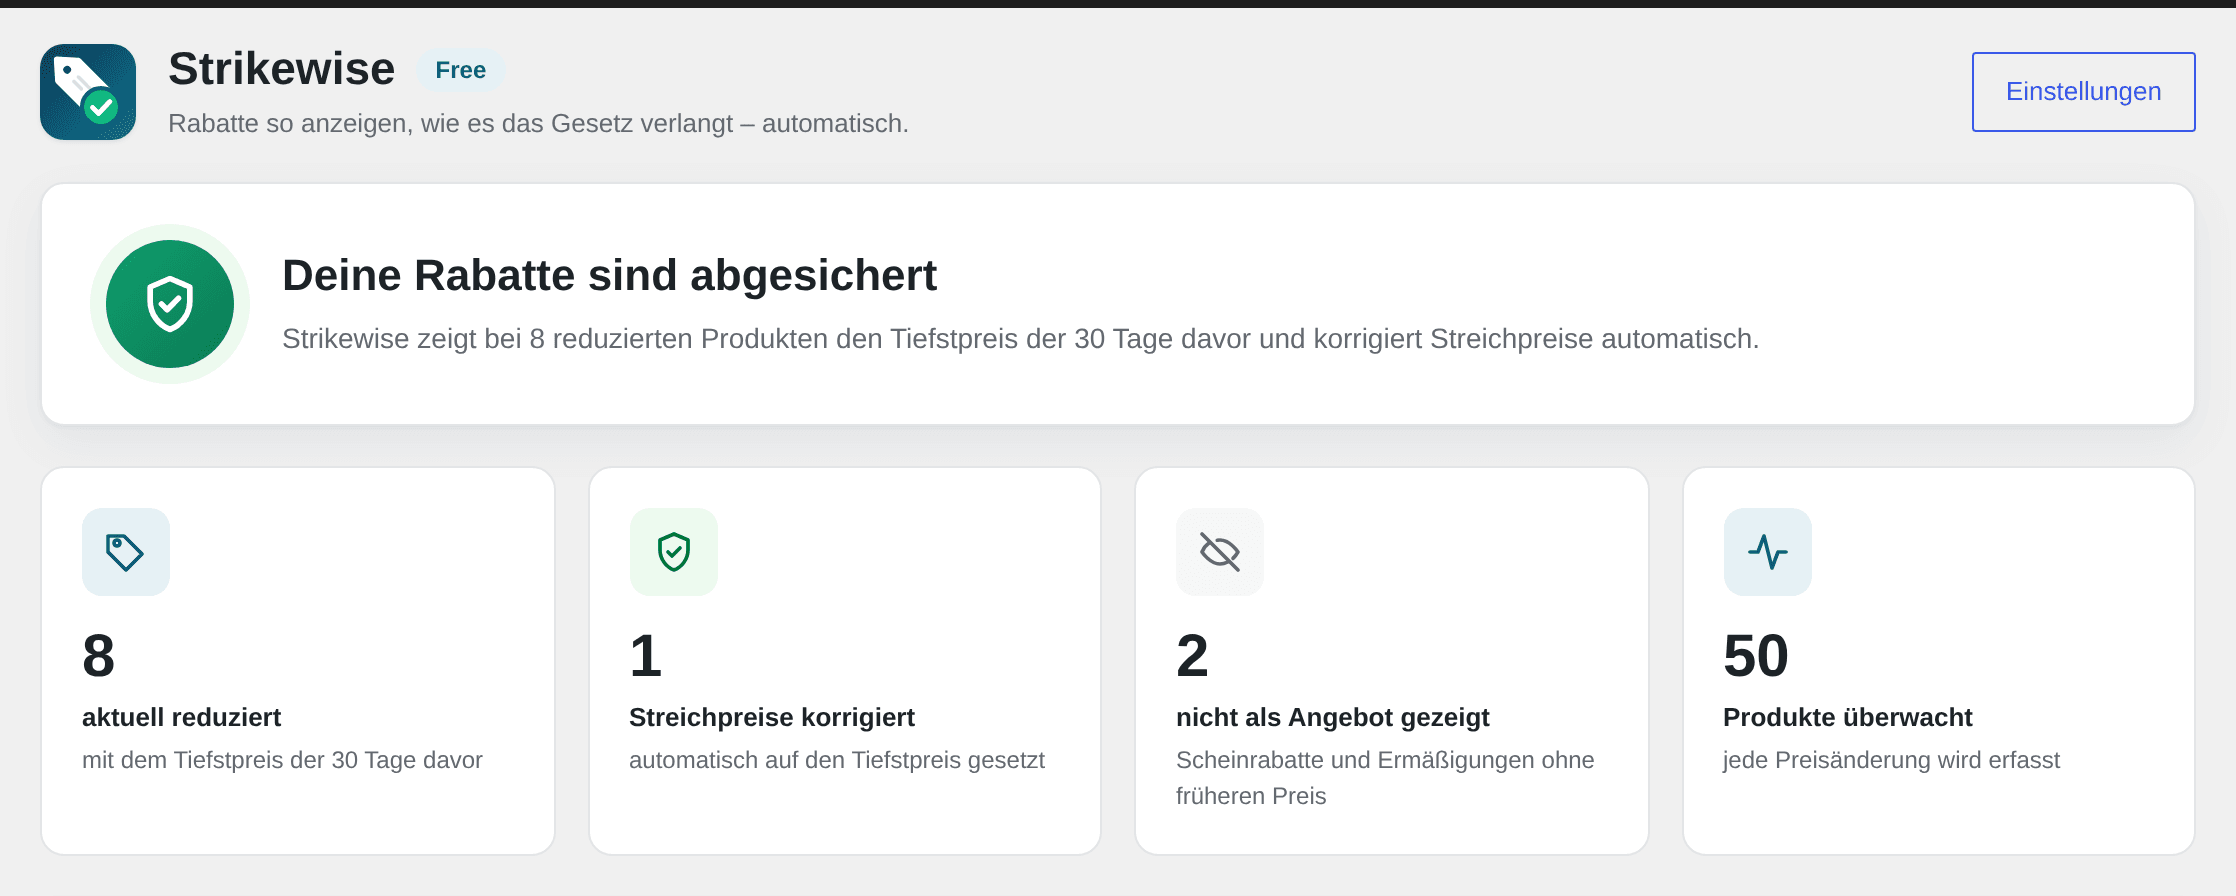Click the Free plan badge
The width and height of the screenshot is (2236, 896).
[460, 70]
